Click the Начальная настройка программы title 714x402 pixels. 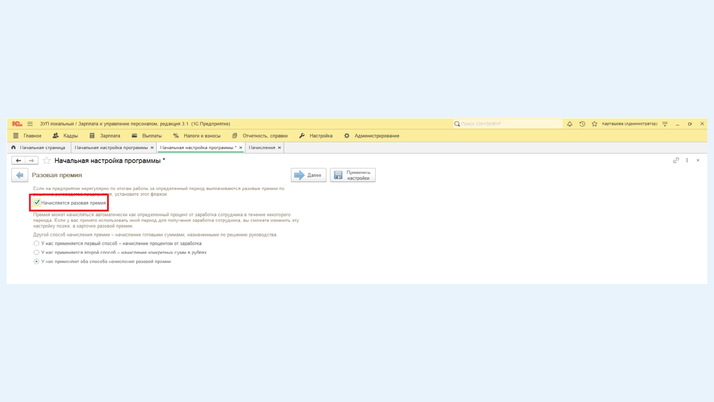coord(110,161)
